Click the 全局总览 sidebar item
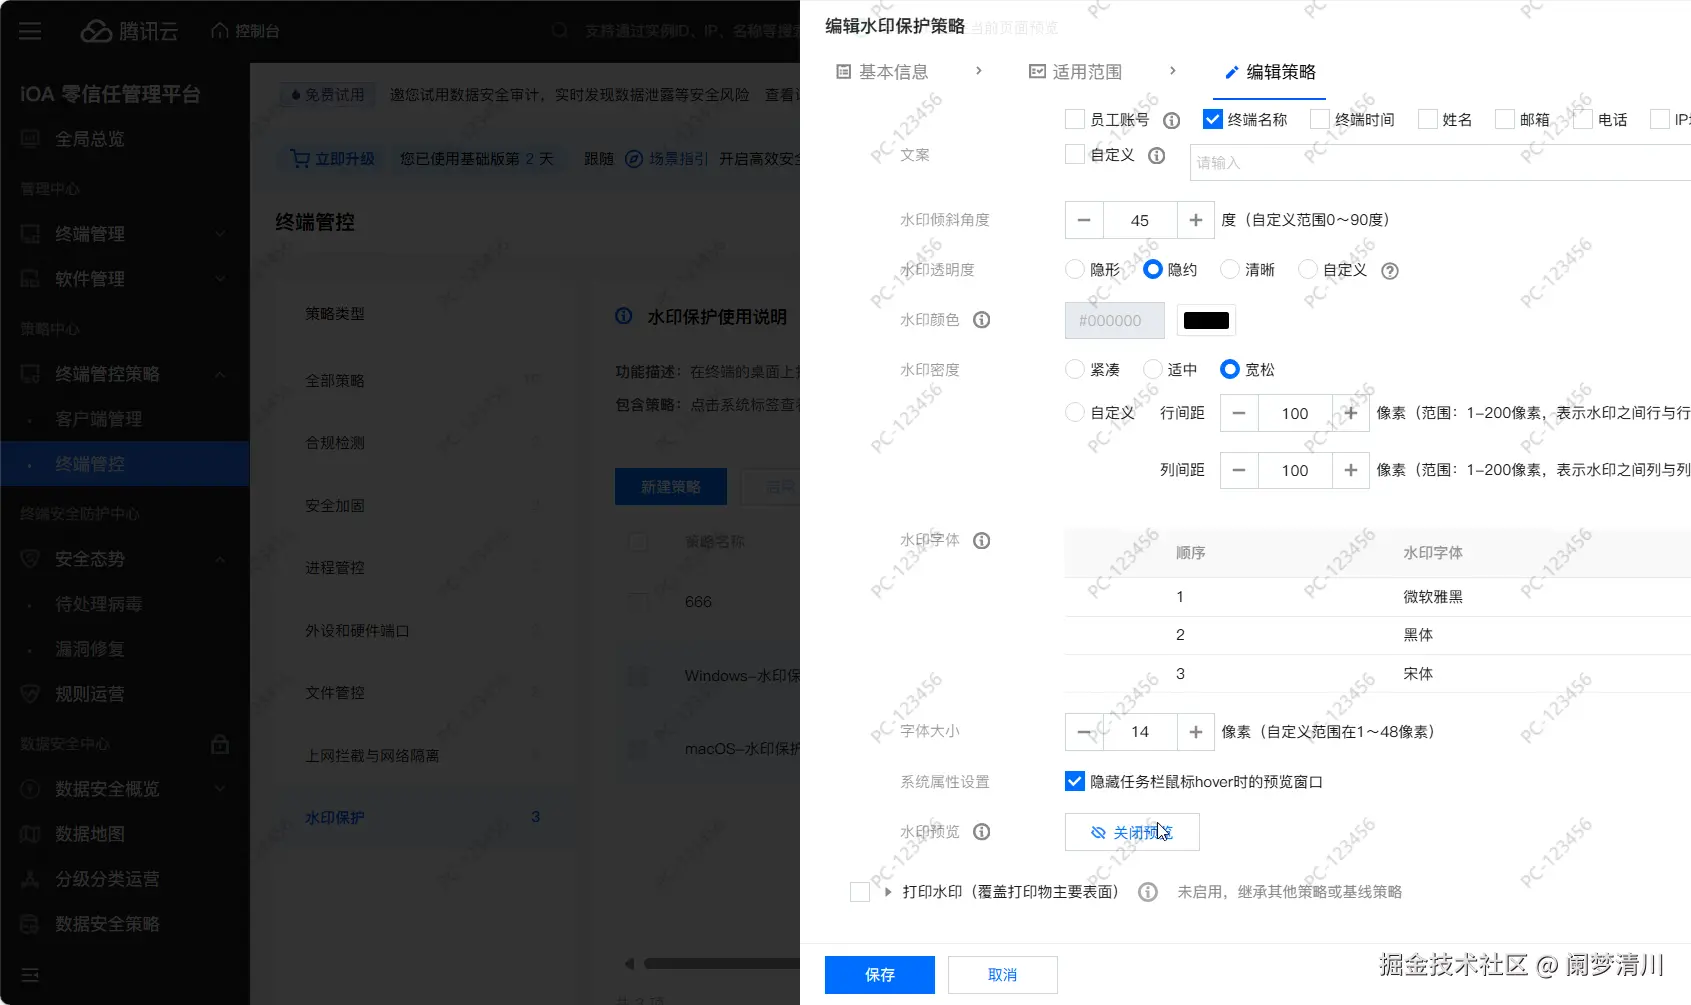Image resolution: width=1691 pixels, height=1005 pixels. [x=90, y=139]
